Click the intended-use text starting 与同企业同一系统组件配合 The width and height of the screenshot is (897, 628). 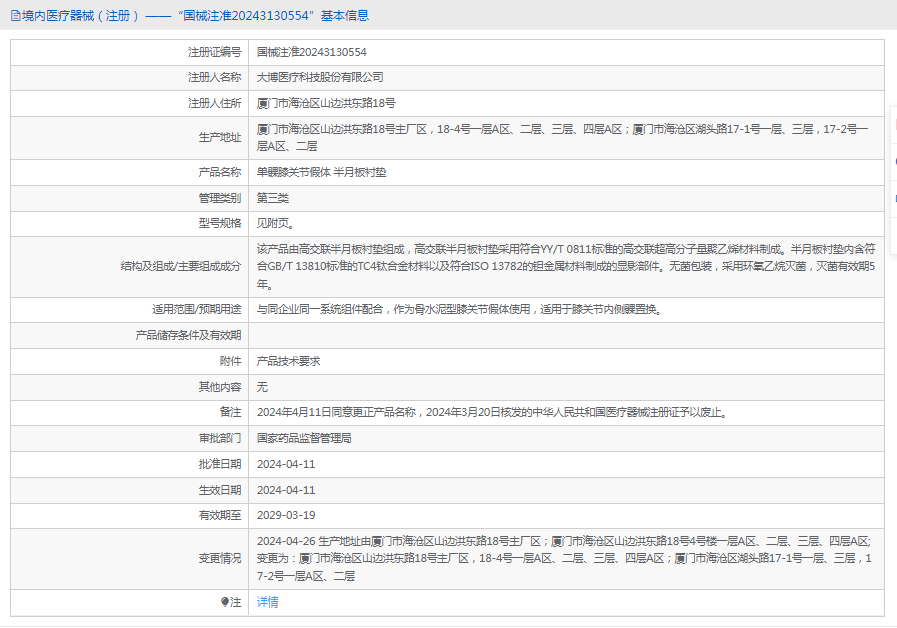coord(459,309)
